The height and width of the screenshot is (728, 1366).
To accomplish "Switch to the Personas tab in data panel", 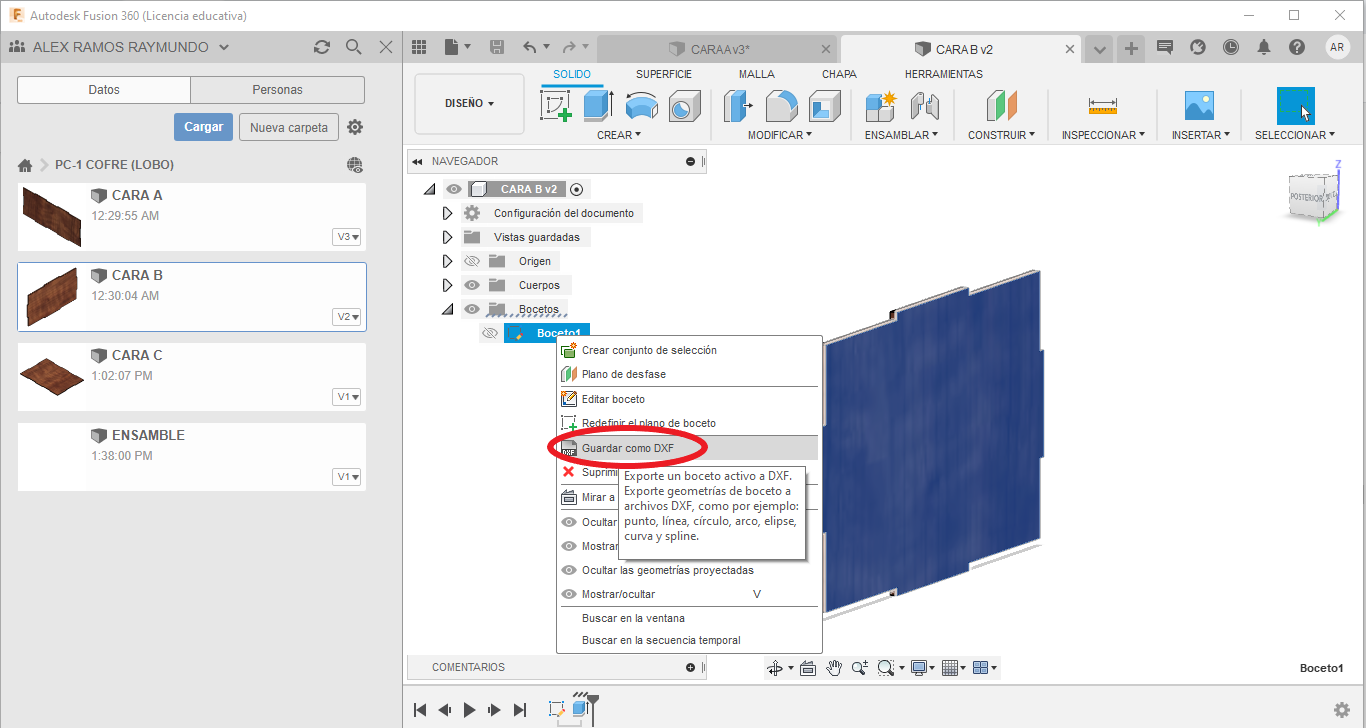I will [278, 90].
